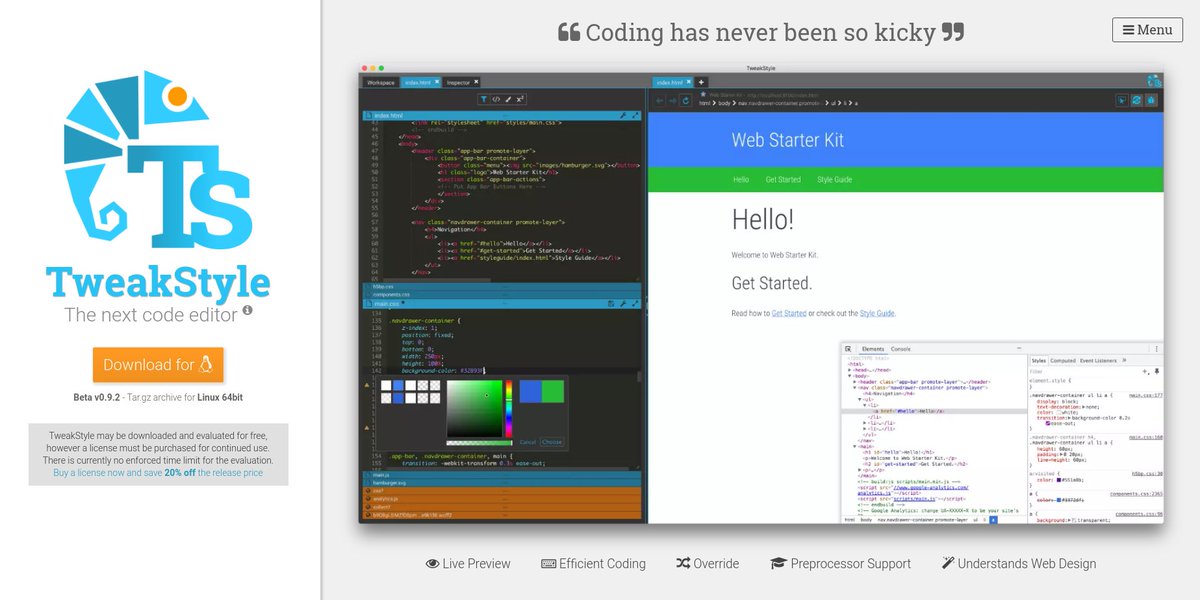Toggle the funnel filter icon in editor toolbar
Image resolution: width=1200 pixels, height=600 pixels.
tap(483, 99)
